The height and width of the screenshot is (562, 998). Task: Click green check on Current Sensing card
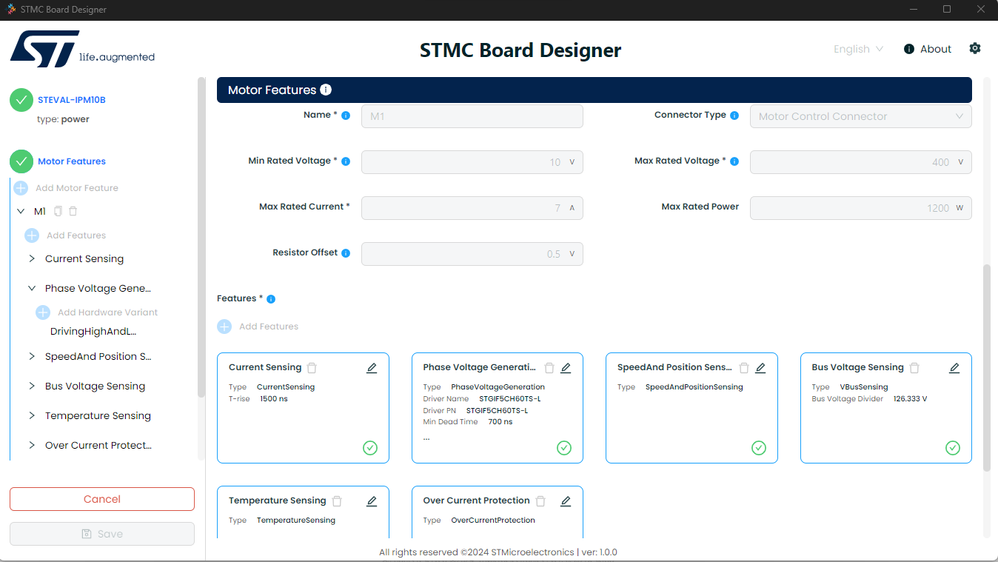370,448
